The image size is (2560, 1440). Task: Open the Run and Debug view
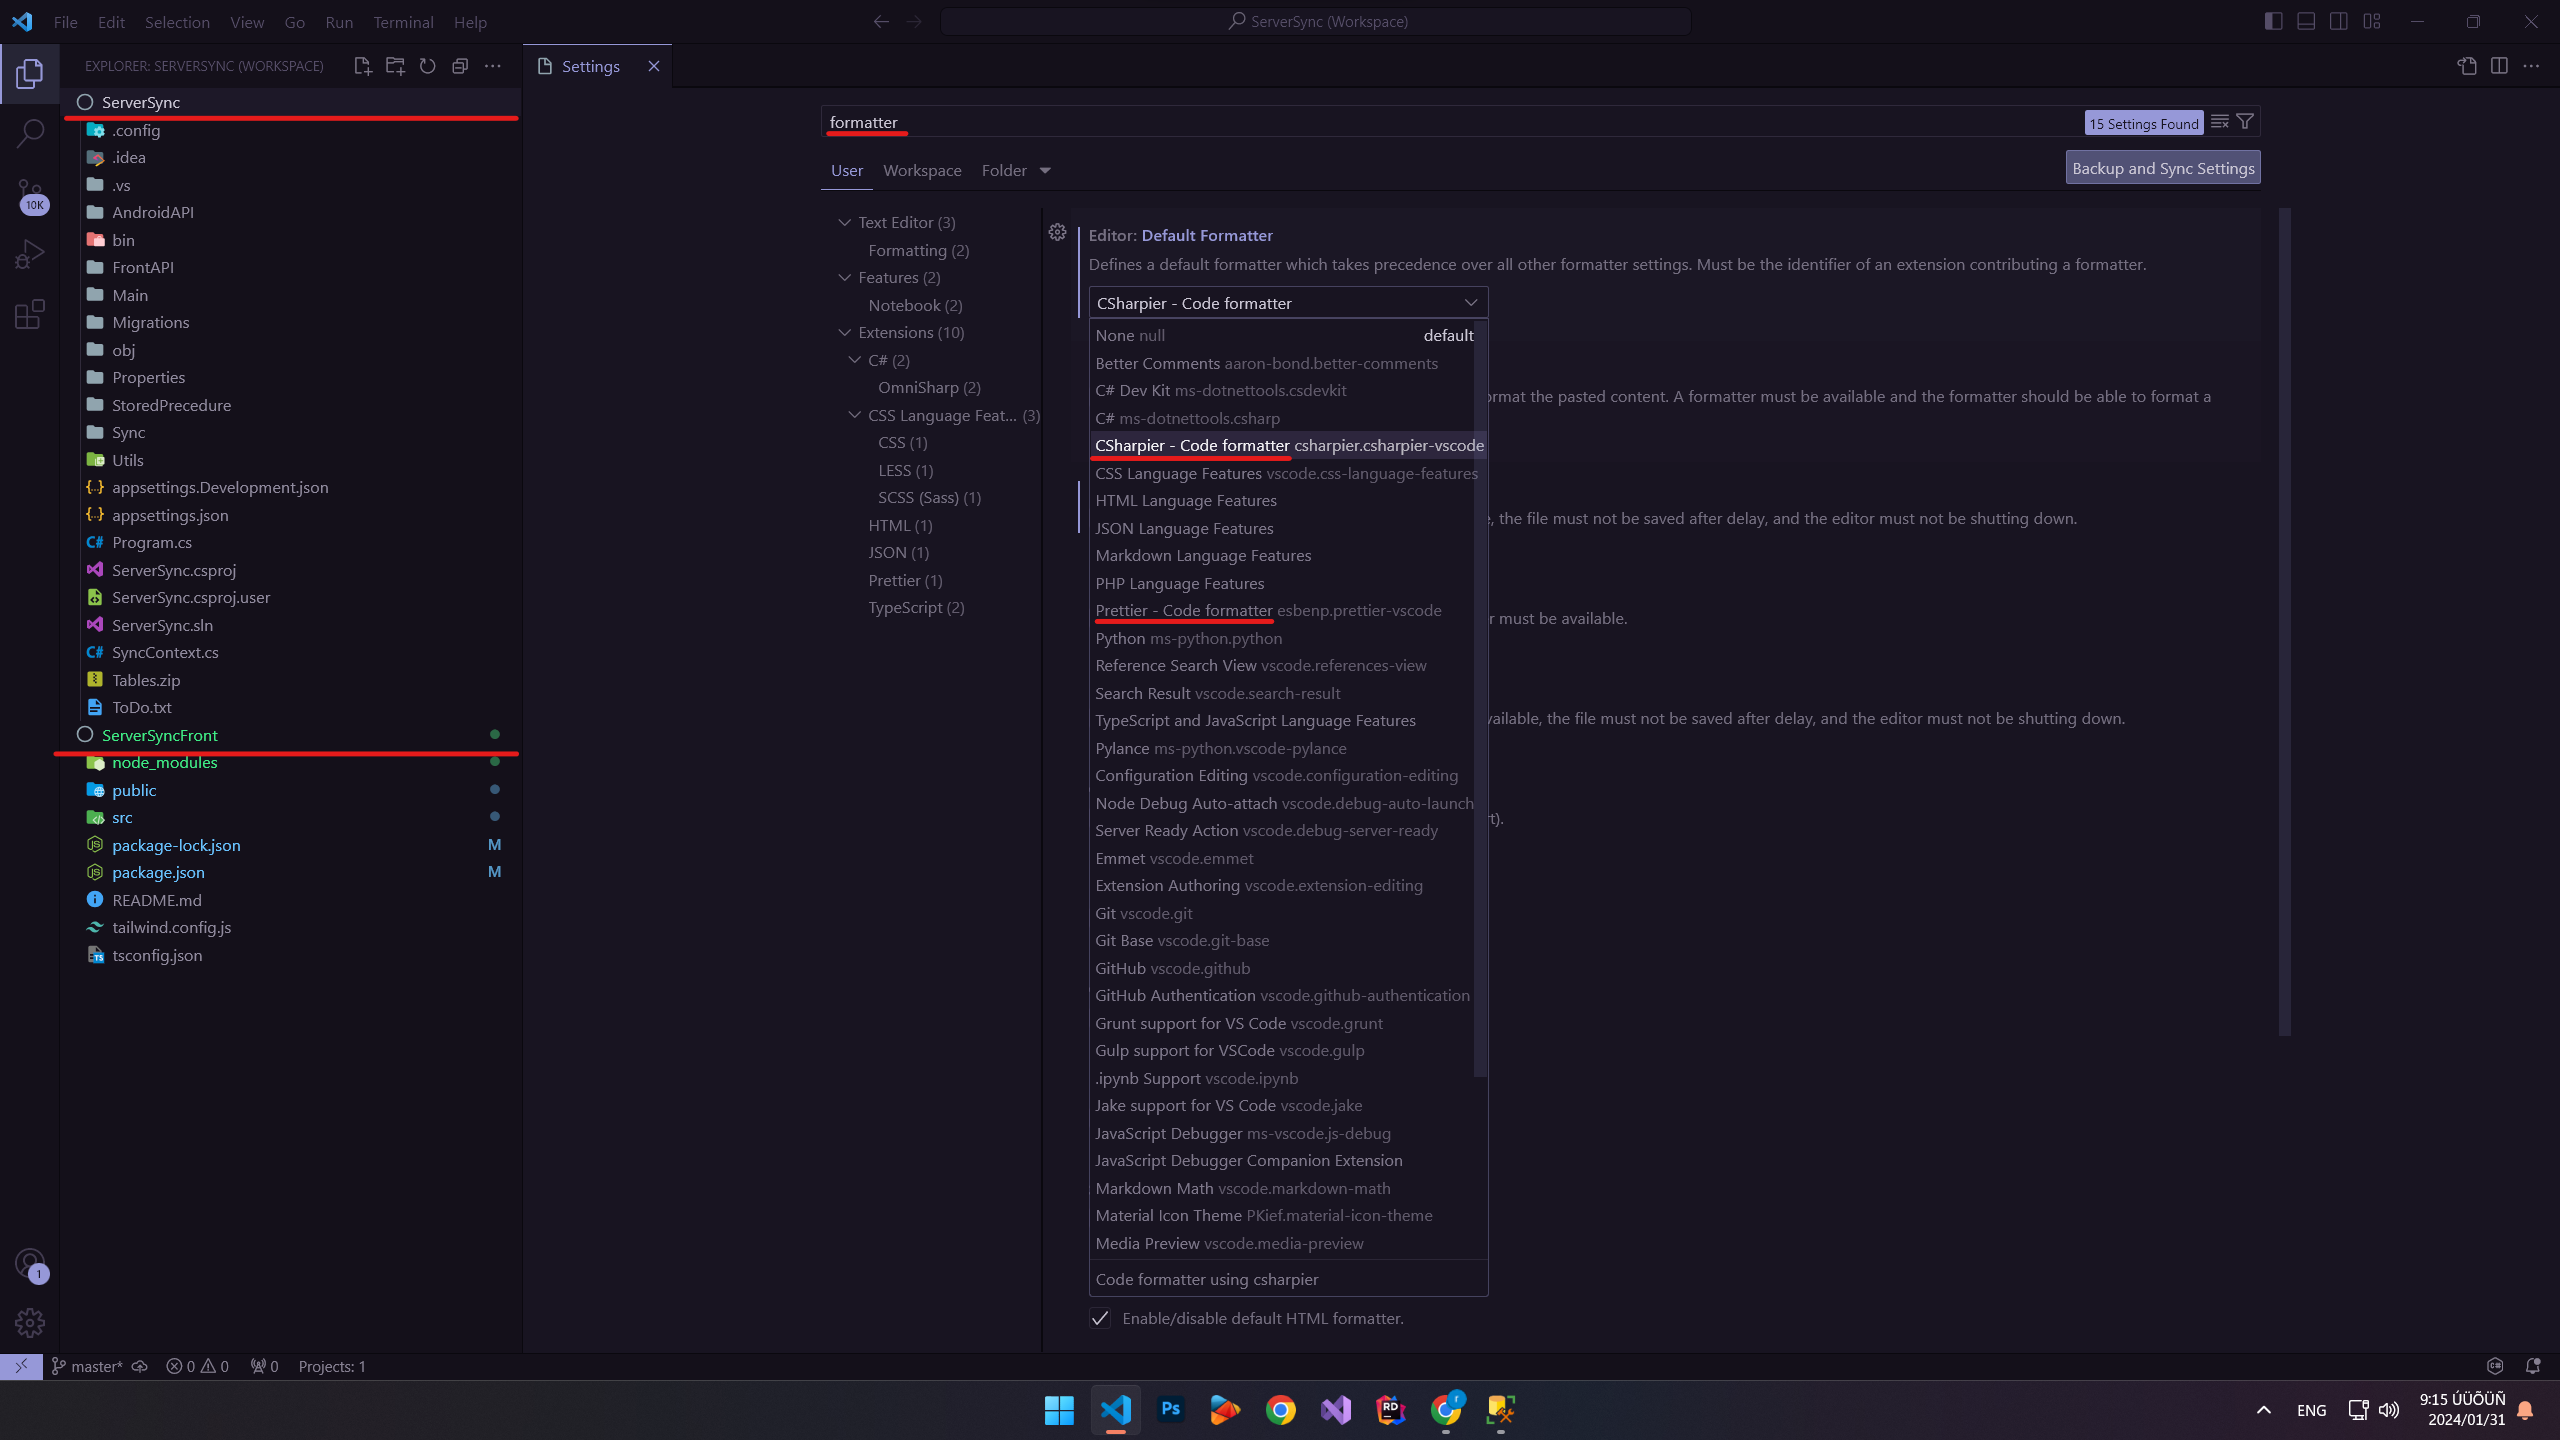click(30, 254)
